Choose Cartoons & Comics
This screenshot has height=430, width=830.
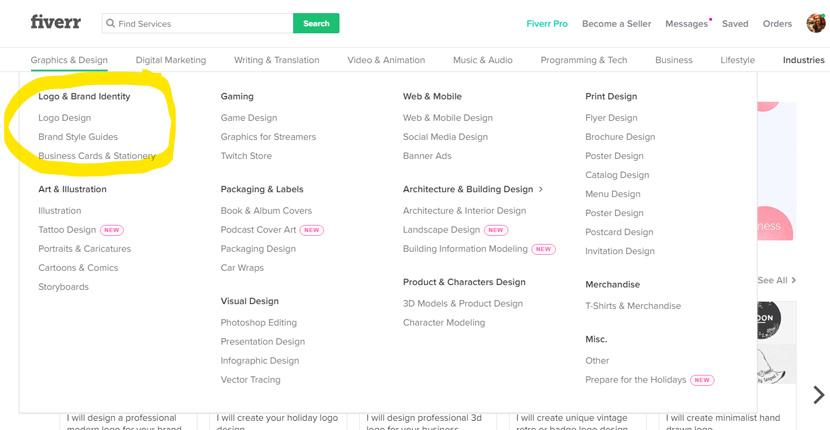tap(78, 268)
